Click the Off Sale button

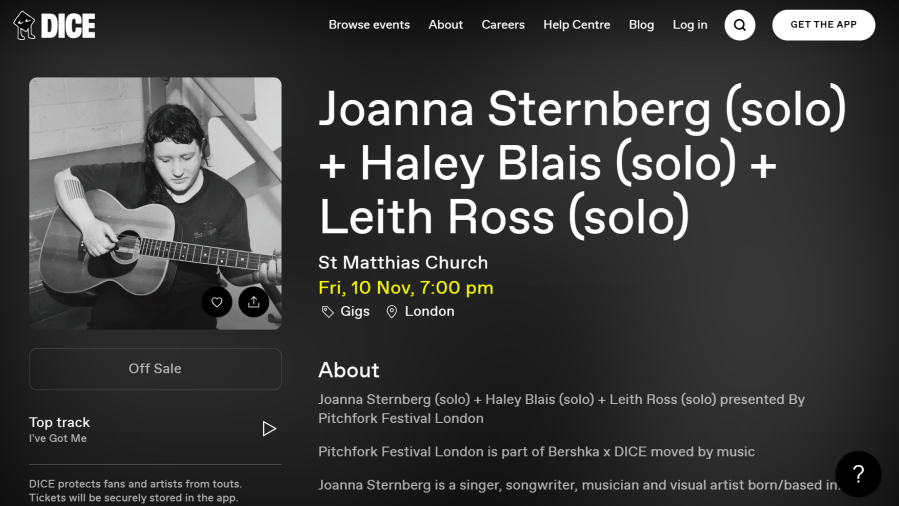coord(155,369)
